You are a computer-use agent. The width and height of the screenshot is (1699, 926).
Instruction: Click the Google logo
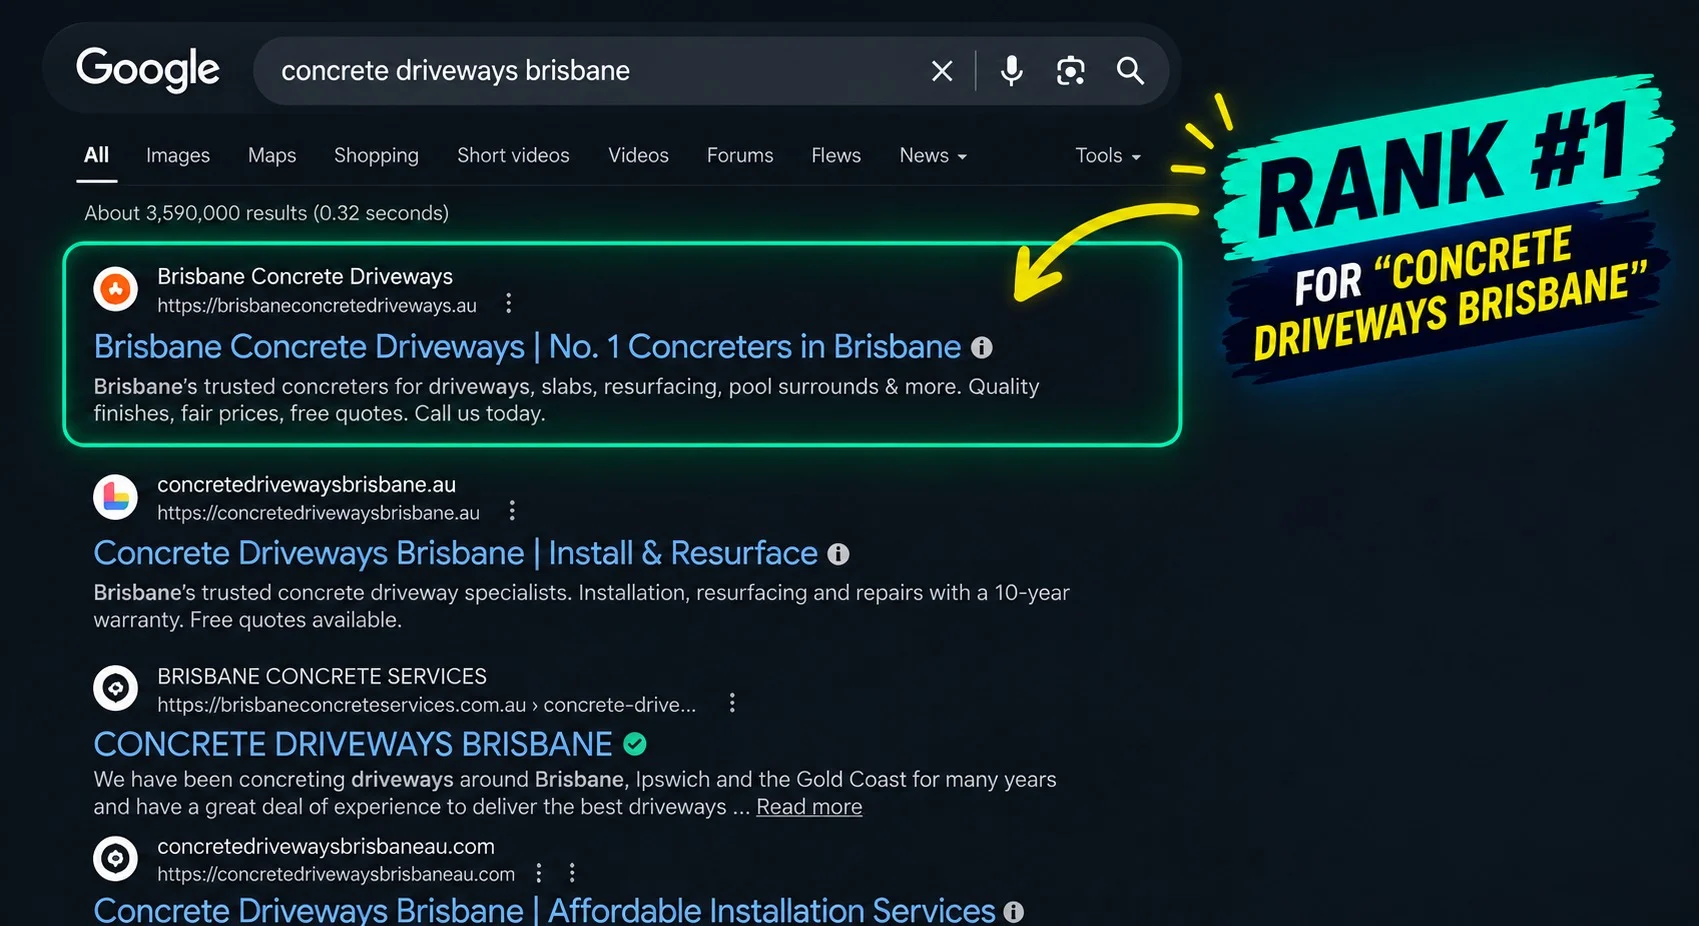coord(148,70)
